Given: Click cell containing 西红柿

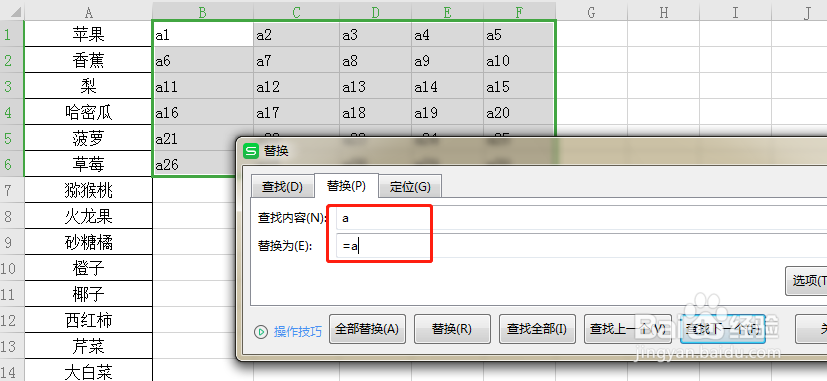Looking at the screenshot, I should (89, 320).
